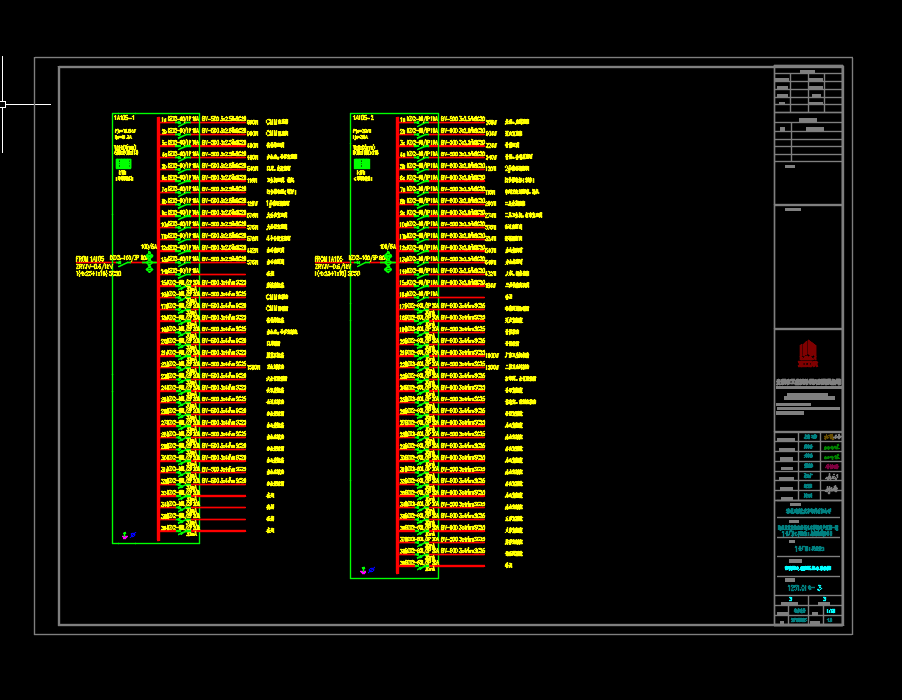Click the green main incoming switch in panel 1A105-1
This screenshot has width=902, height=700.
click(125, 263)
